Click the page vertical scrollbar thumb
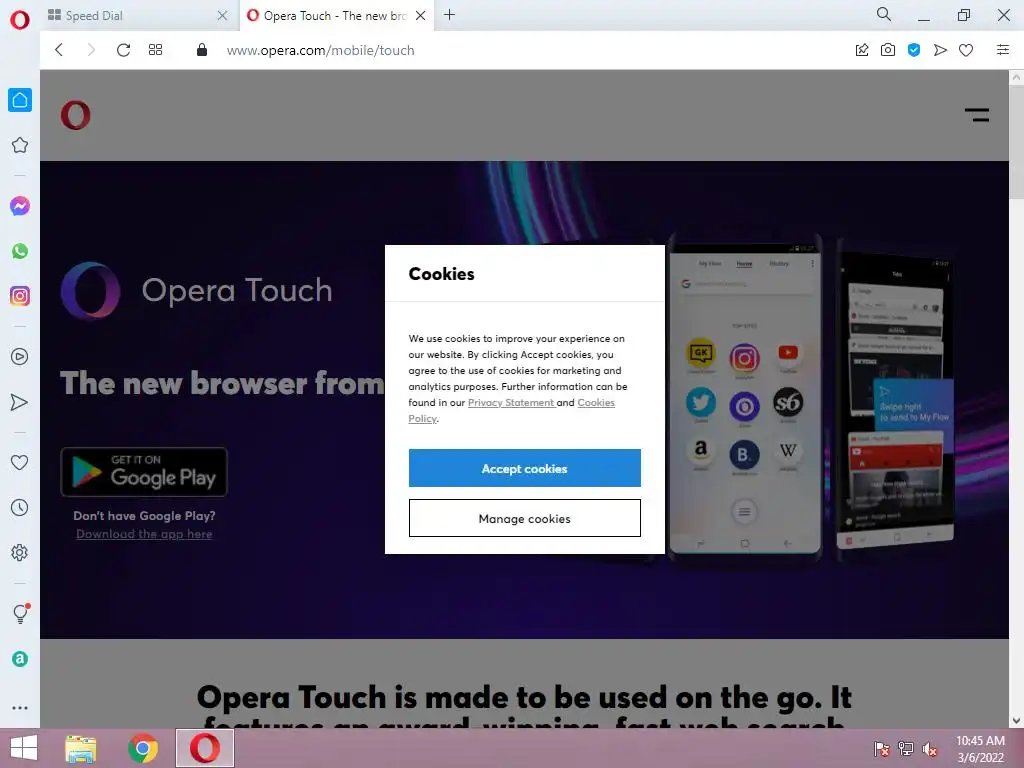Viewport: 1024px width, 768px height. [x=1016, y=144]
